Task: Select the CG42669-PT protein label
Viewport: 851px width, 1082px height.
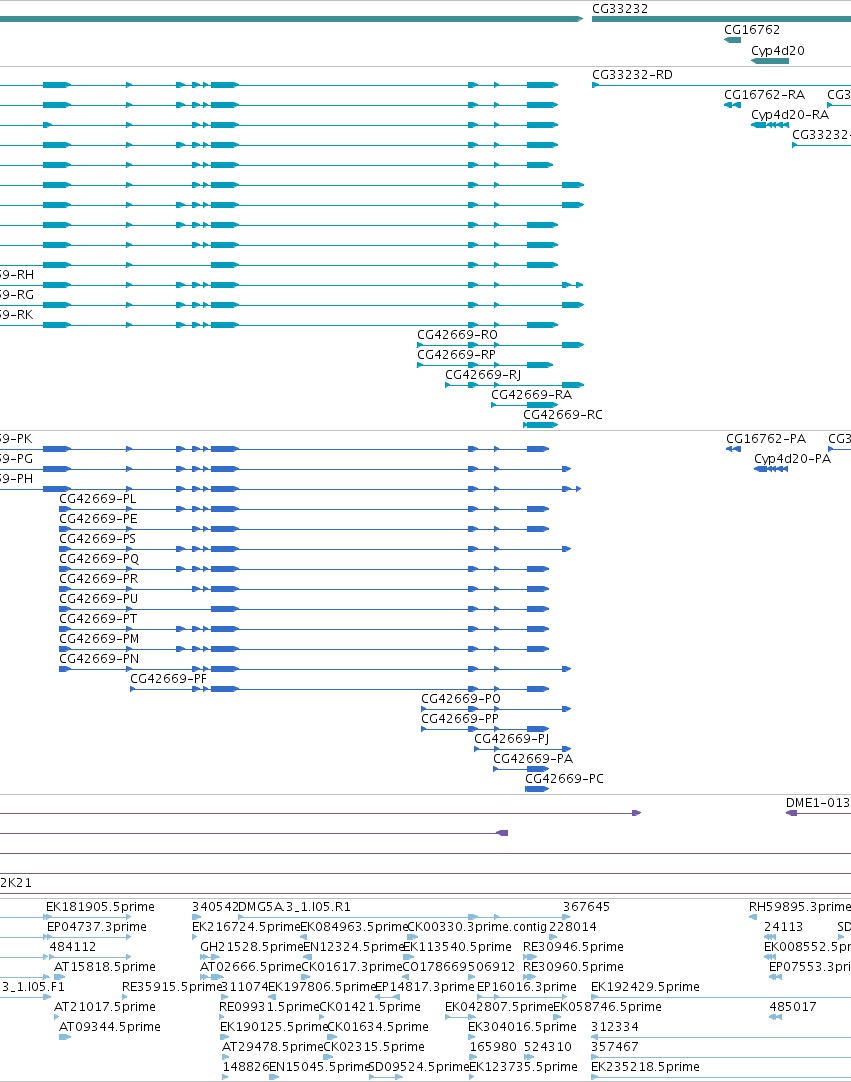Action: click(98, 619)
